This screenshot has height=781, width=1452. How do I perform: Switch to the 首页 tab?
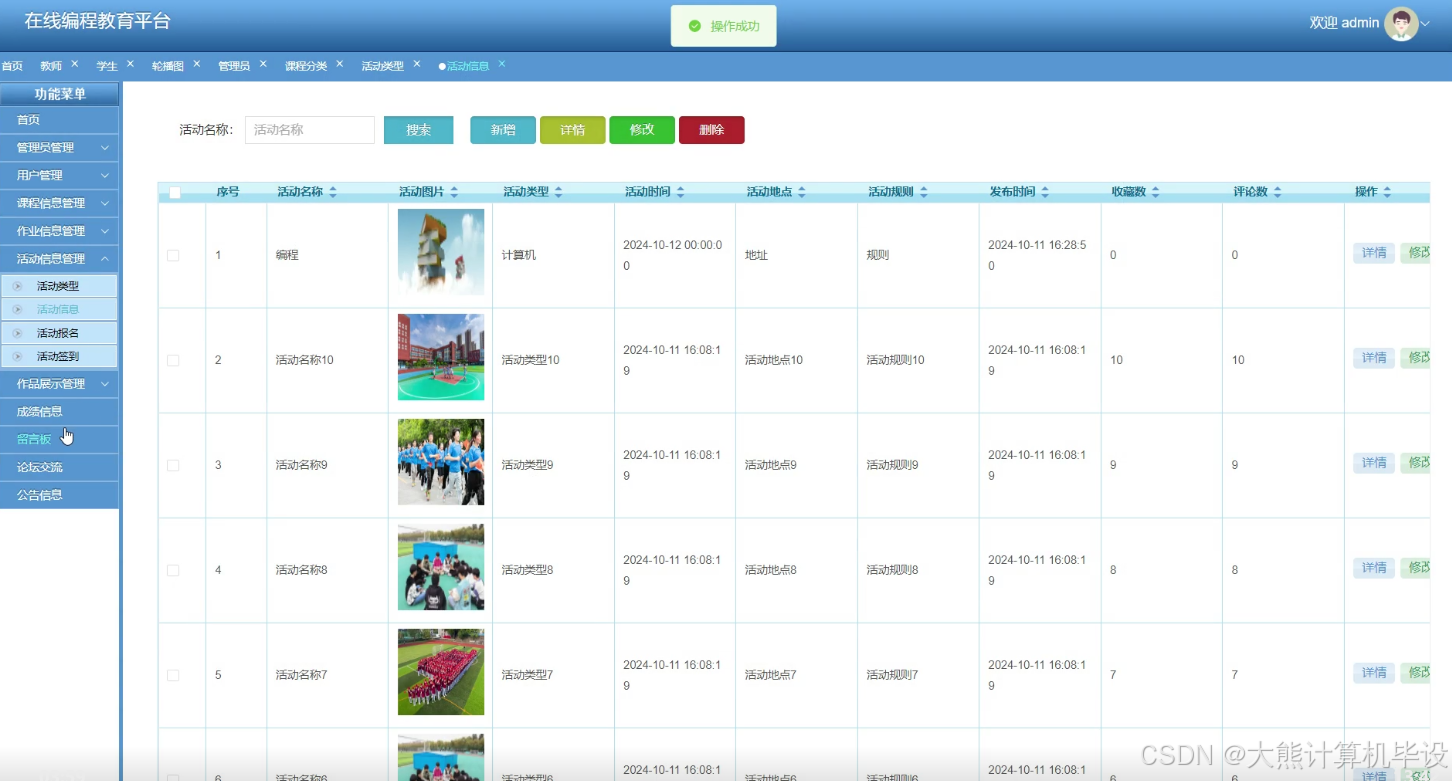click(12, 66)
